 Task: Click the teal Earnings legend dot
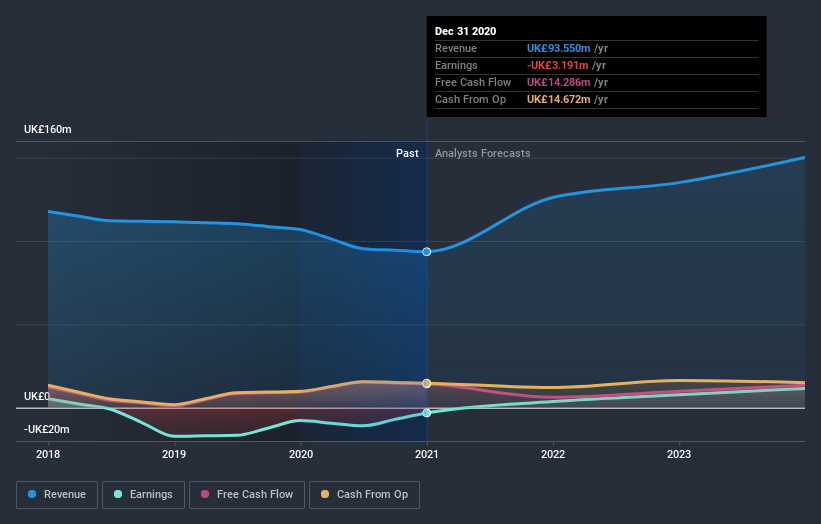tap(118, 494)
